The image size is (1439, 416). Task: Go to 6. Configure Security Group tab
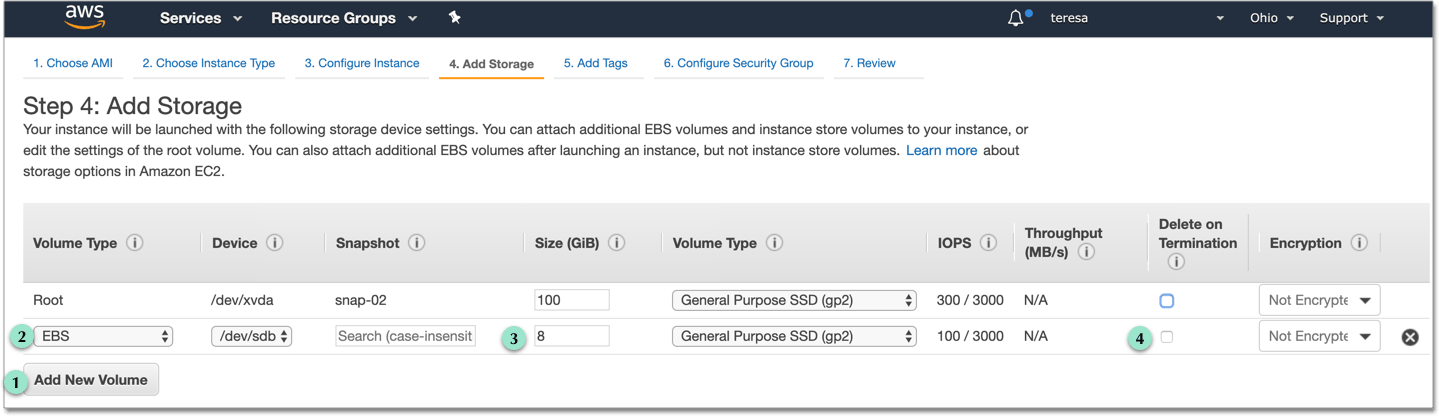click(738, 63)
